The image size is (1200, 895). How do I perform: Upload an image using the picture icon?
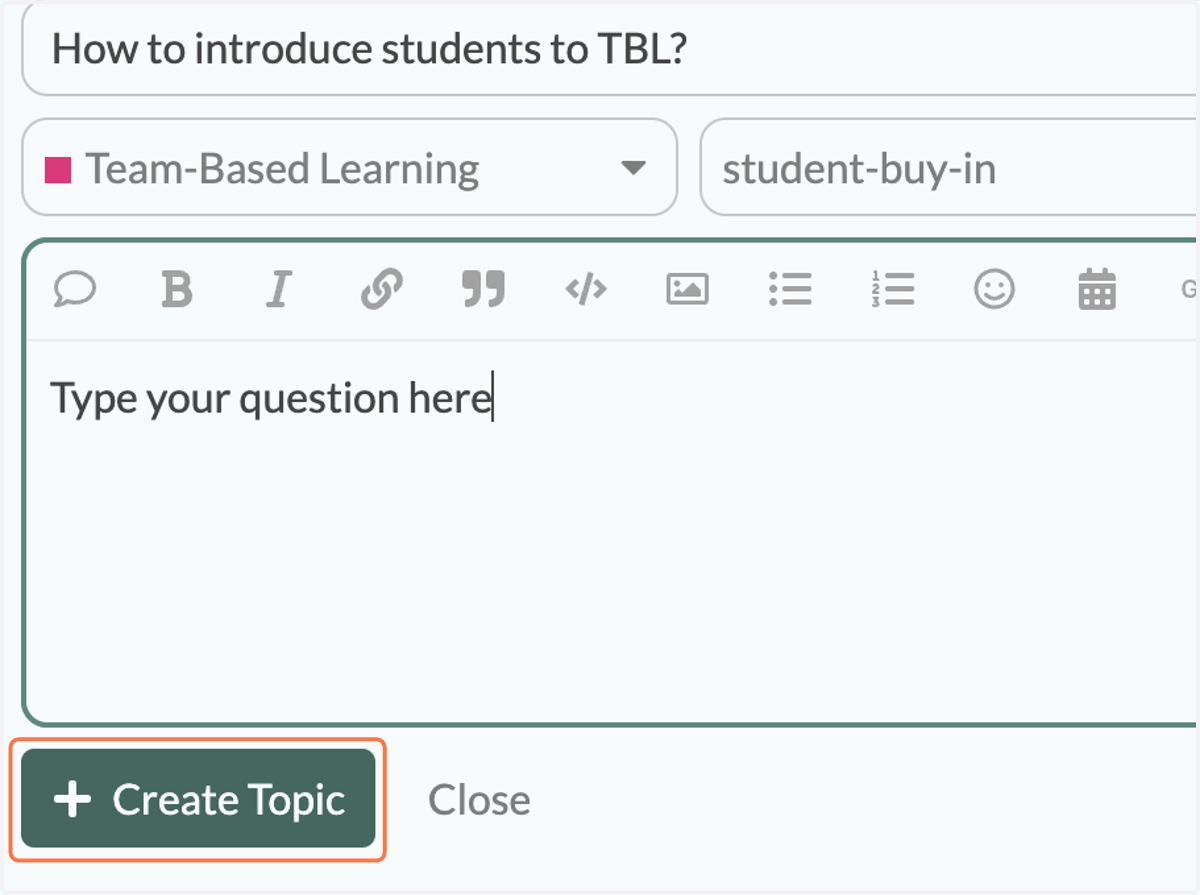[x=688, y=290]
